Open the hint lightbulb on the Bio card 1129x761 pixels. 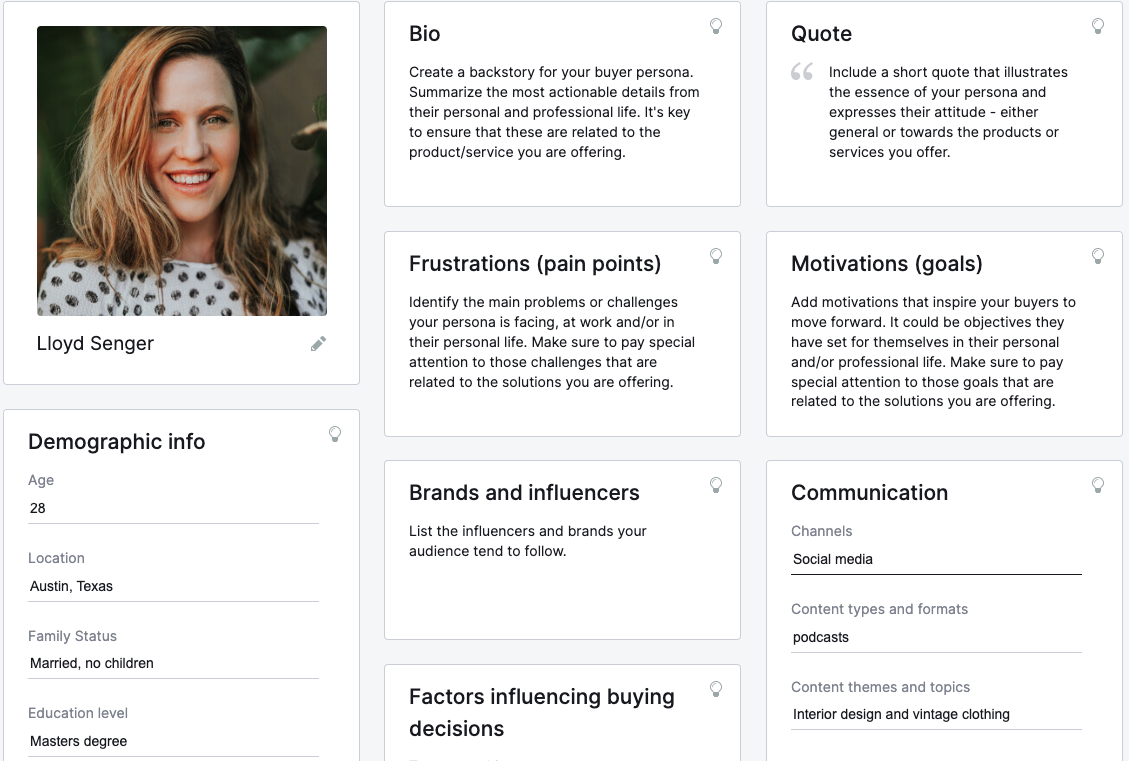[716, 27]
